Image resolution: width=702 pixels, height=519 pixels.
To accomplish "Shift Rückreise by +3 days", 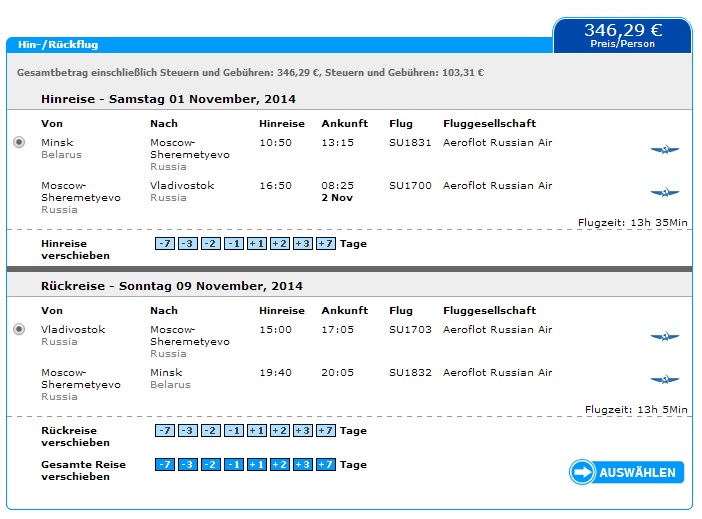I will point(303,431).
